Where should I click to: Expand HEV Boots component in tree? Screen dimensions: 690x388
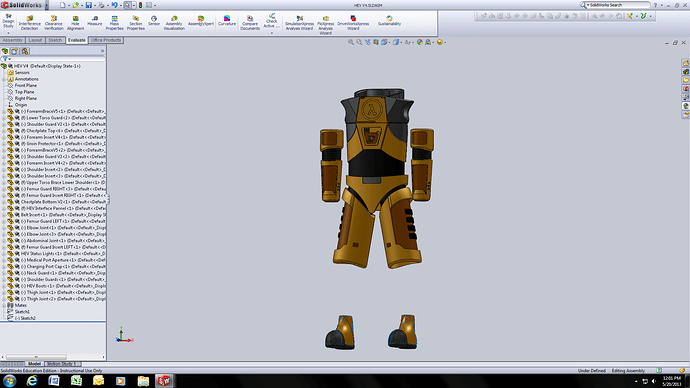point(4,286)
